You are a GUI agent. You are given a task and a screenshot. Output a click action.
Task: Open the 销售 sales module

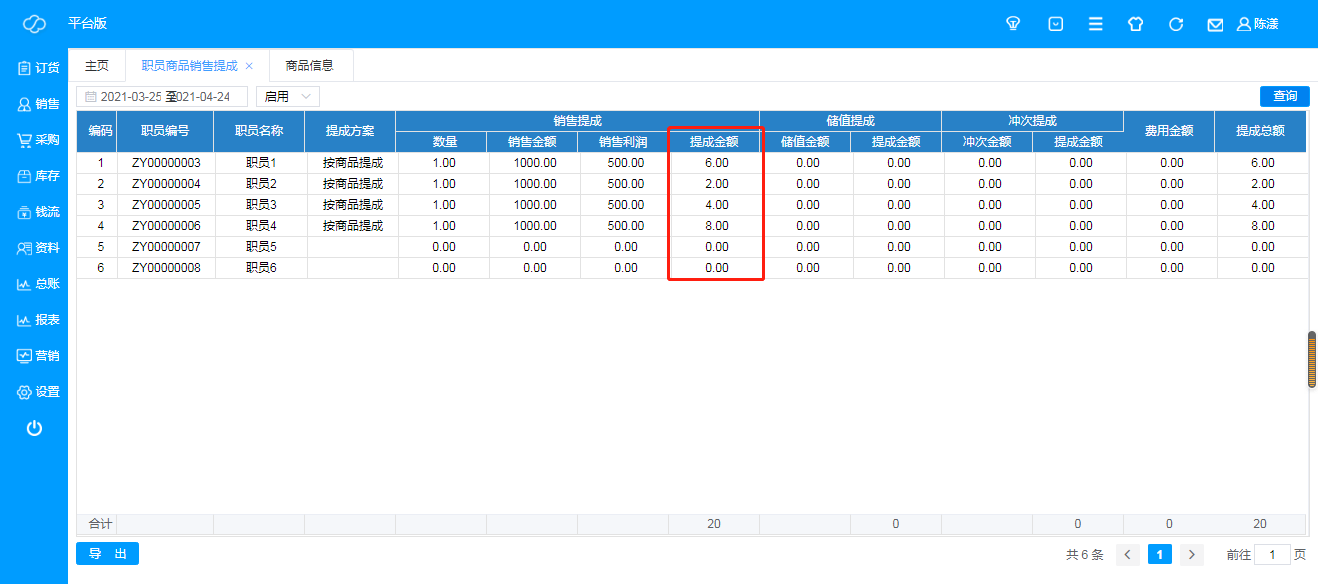coord(38,104)
